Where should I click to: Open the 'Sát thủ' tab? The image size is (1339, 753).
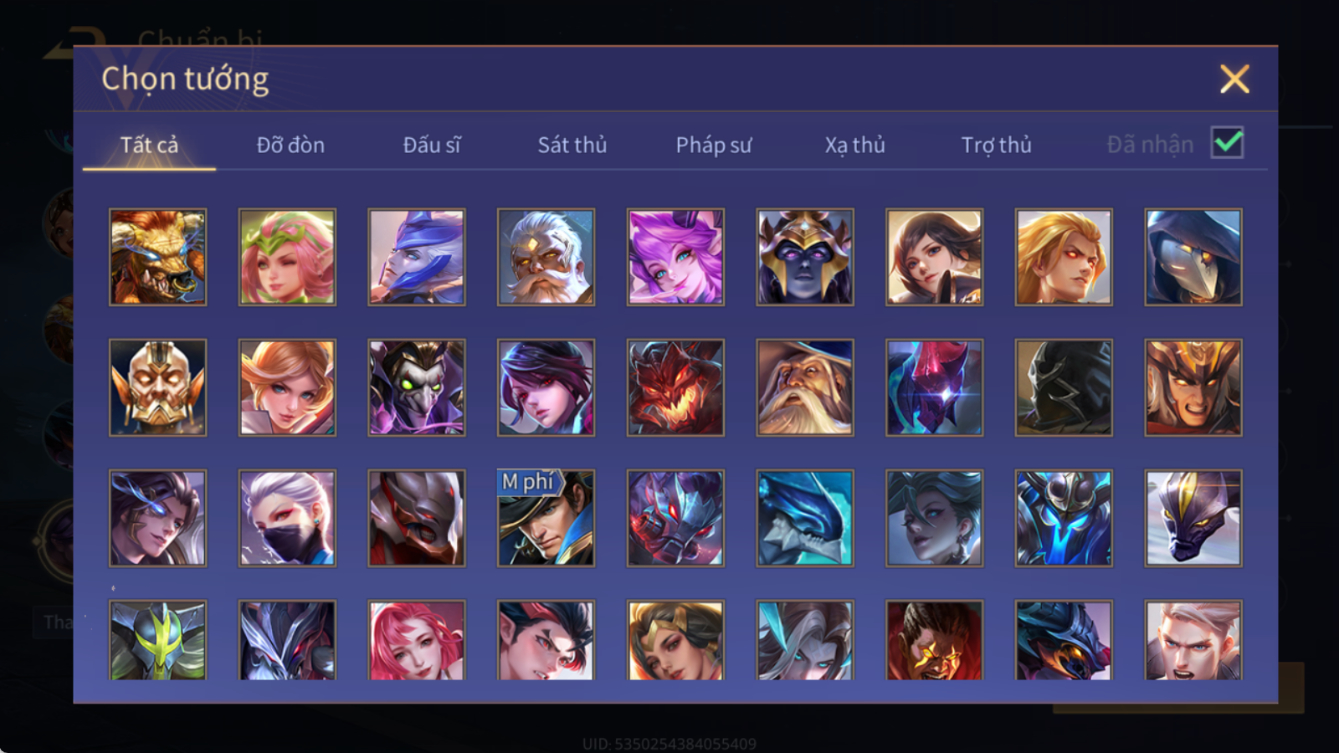point(572,145)
